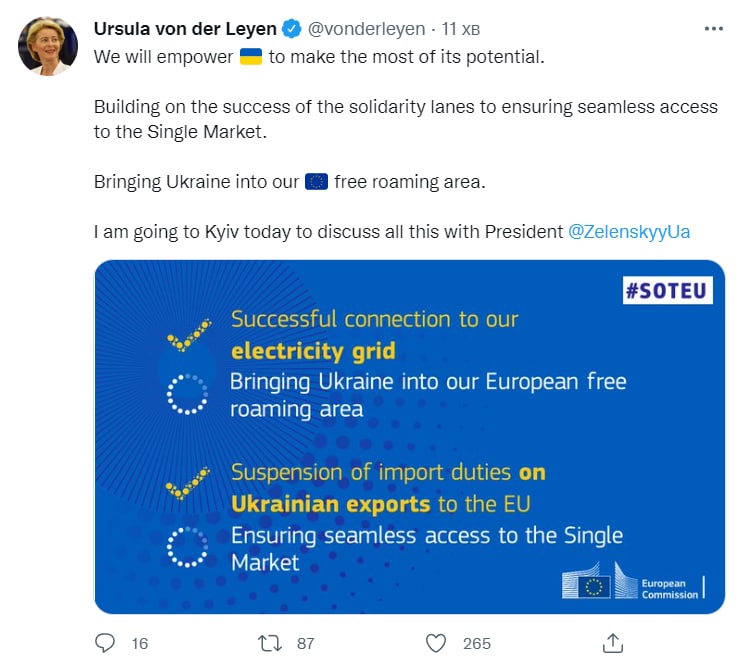The width and height of the screenshot is (742, 671).
Task: Like the tweet with the heart icon
Action: 435,643
